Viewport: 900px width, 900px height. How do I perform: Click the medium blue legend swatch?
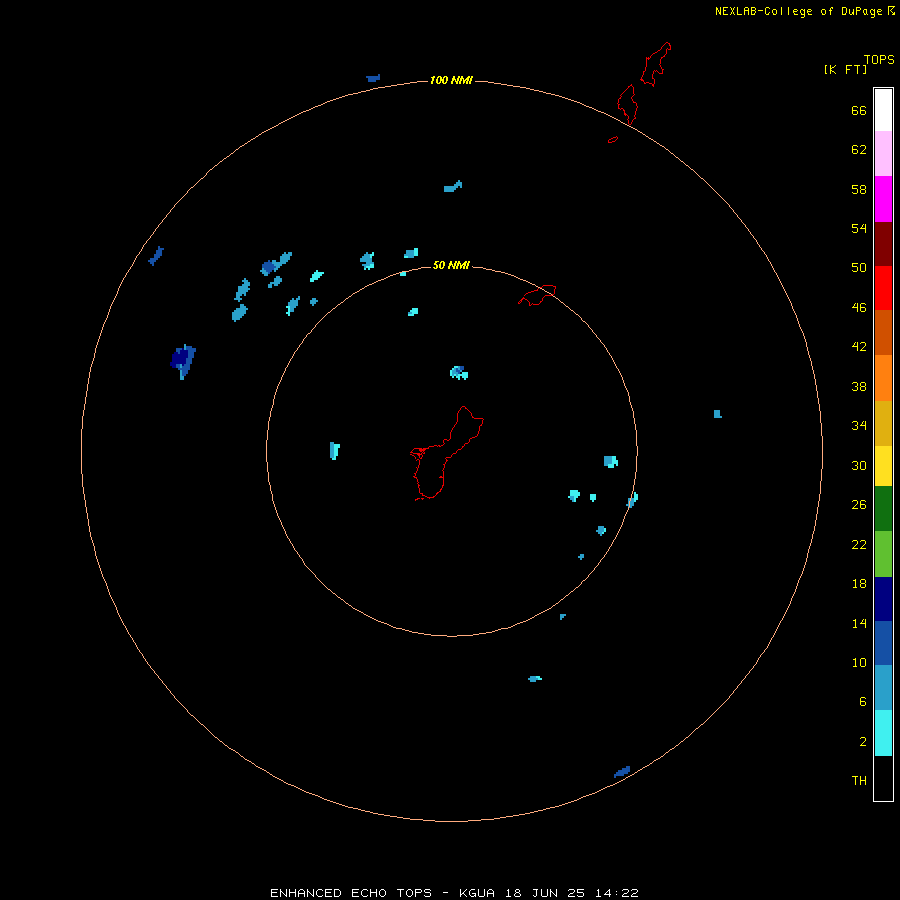[x=883, y=643]
